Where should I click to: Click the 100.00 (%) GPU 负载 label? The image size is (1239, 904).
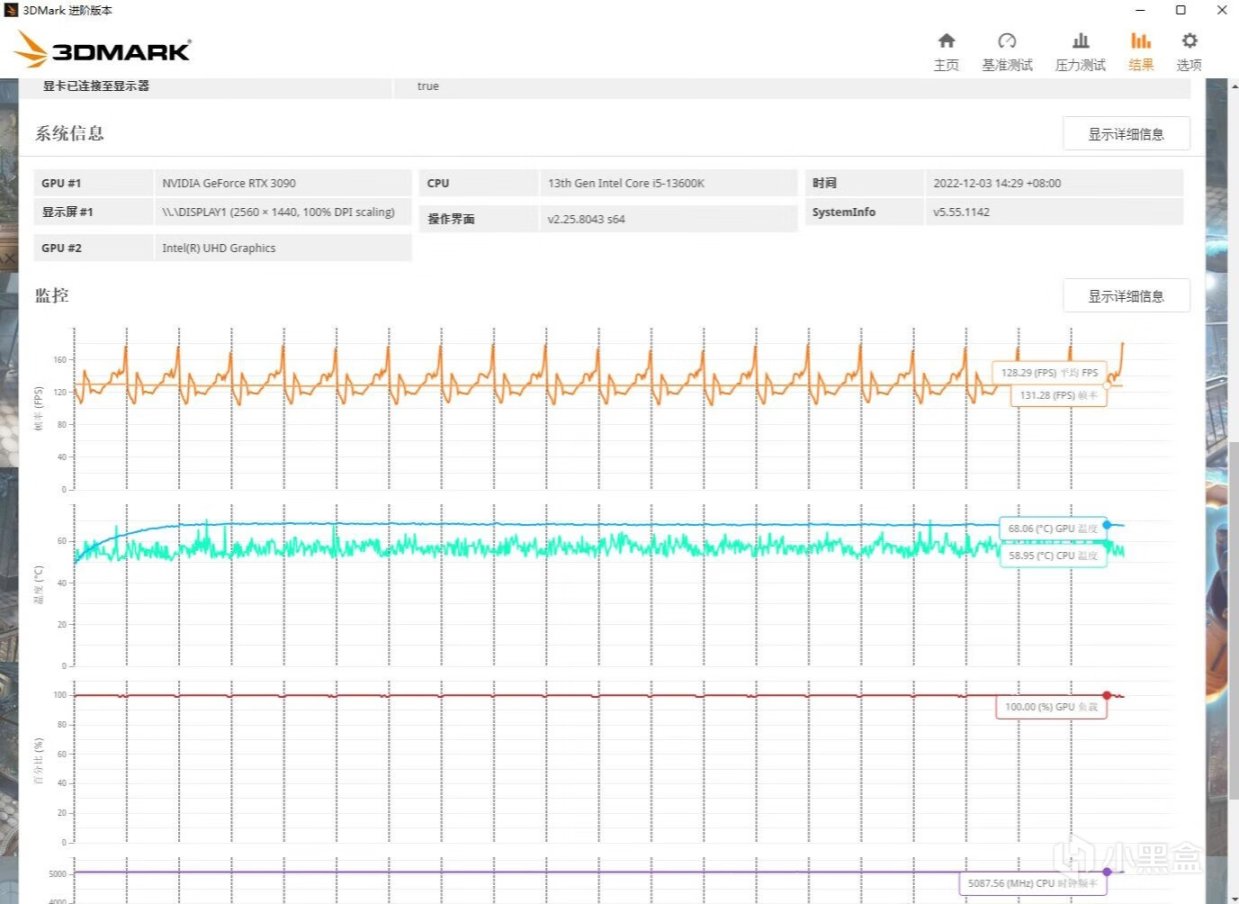(x=1051, y=707)
